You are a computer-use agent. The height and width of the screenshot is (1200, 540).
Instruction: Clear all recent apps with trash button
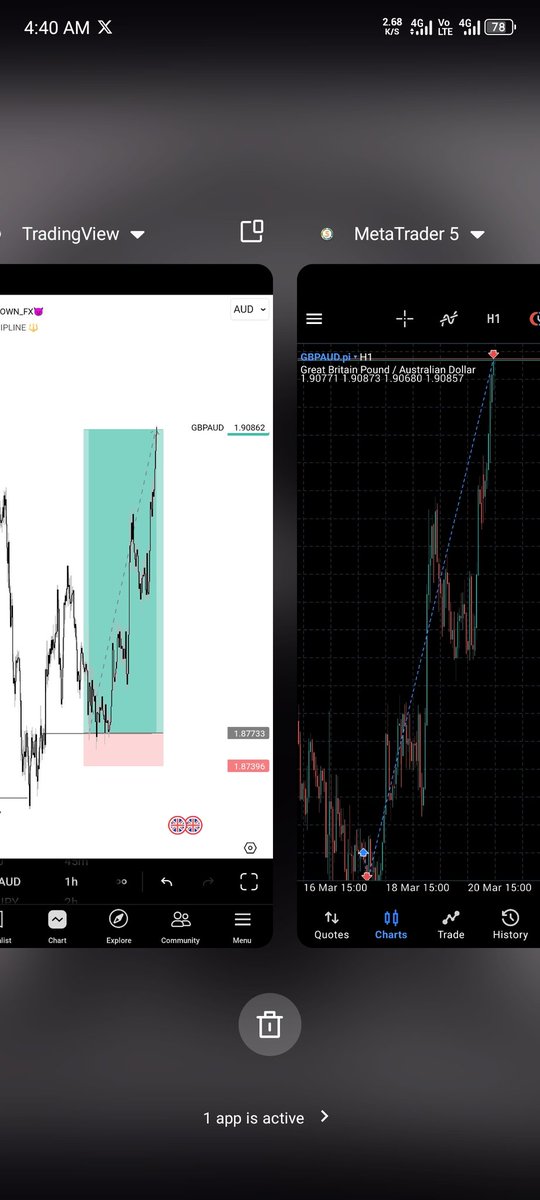(270, 1024)
